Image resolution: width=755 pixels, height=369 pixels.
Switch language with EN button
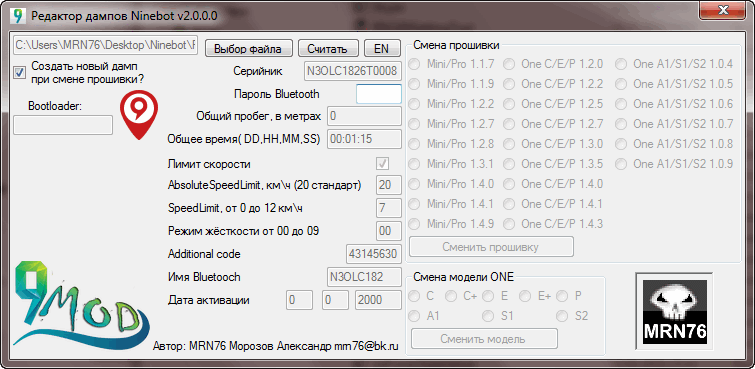381,49
